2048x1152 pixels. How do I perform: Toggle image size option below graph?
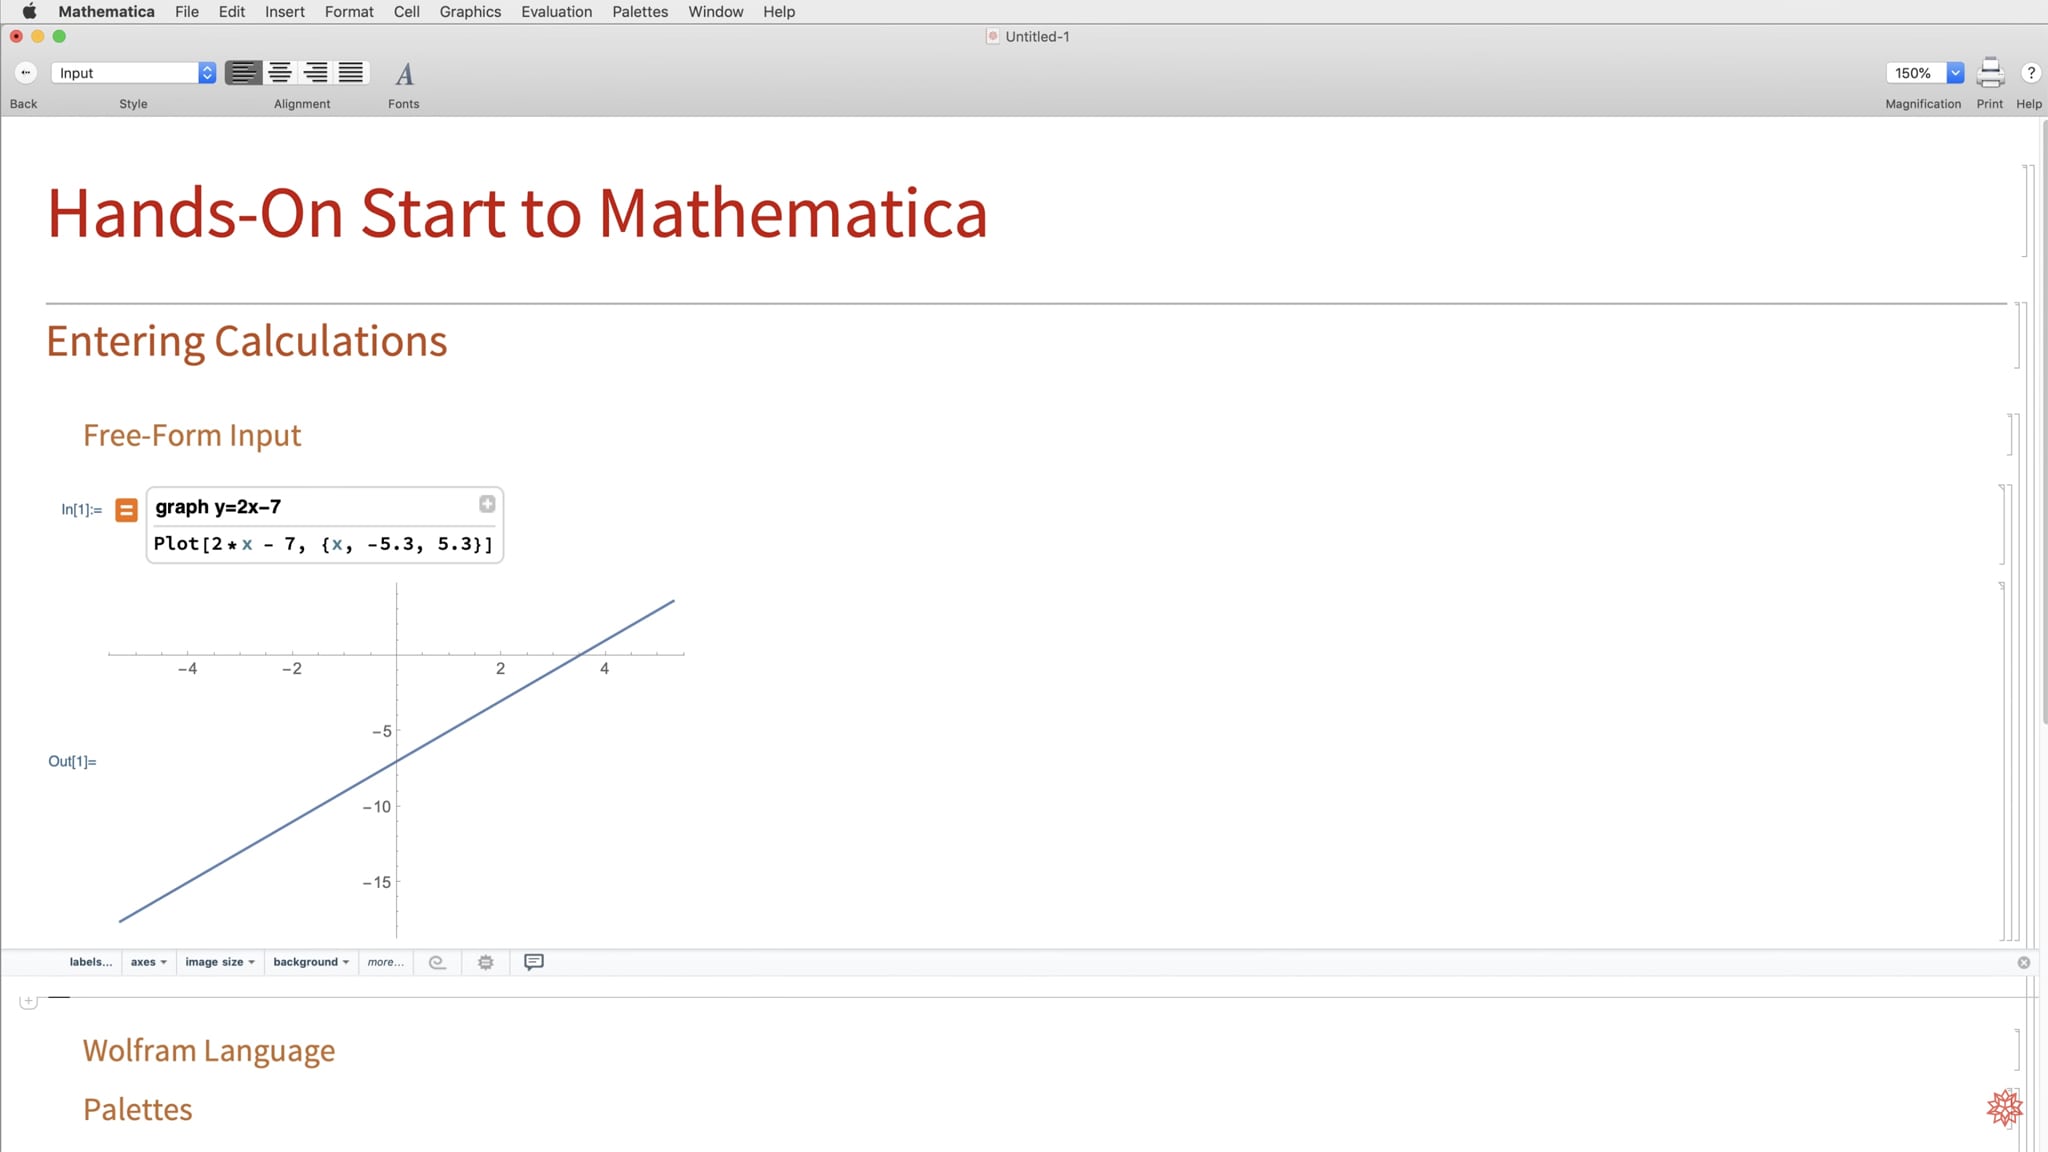click(x=218, y=961)
